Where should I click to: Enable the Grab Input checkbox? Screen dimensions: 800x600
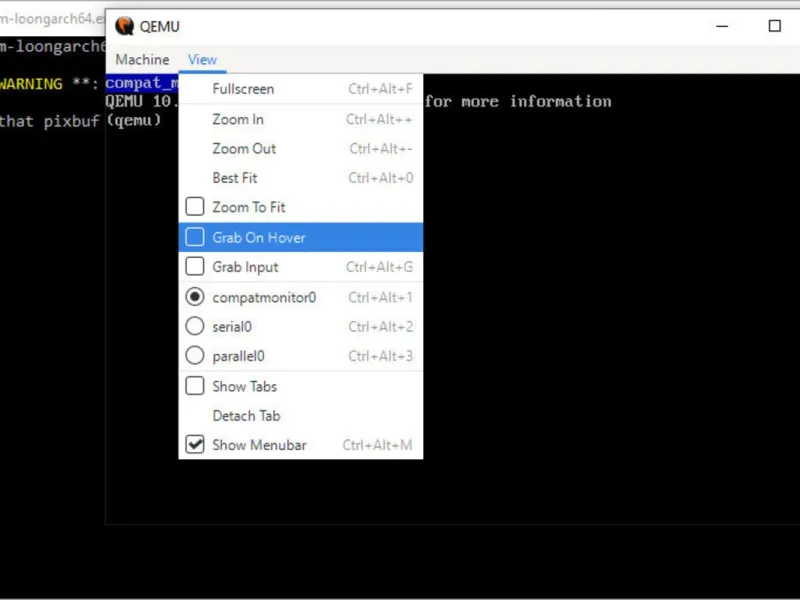194,267
